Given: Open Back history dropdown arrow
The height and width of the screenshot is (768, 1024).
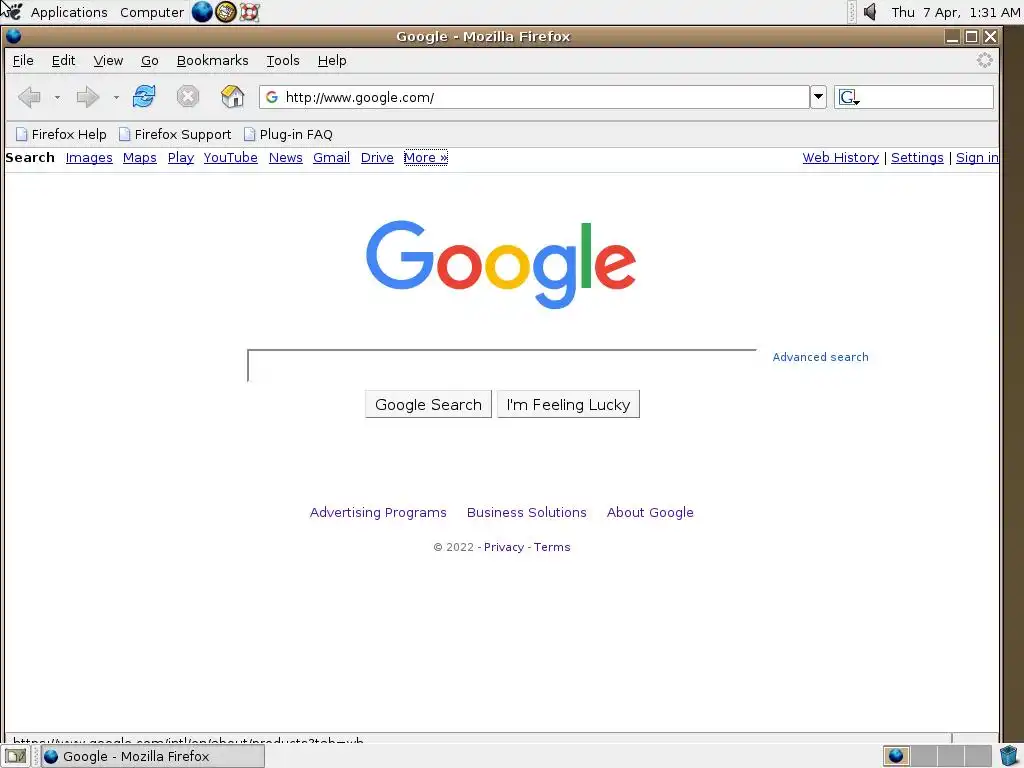Looking at the screenshot, I should click(57, 97).
